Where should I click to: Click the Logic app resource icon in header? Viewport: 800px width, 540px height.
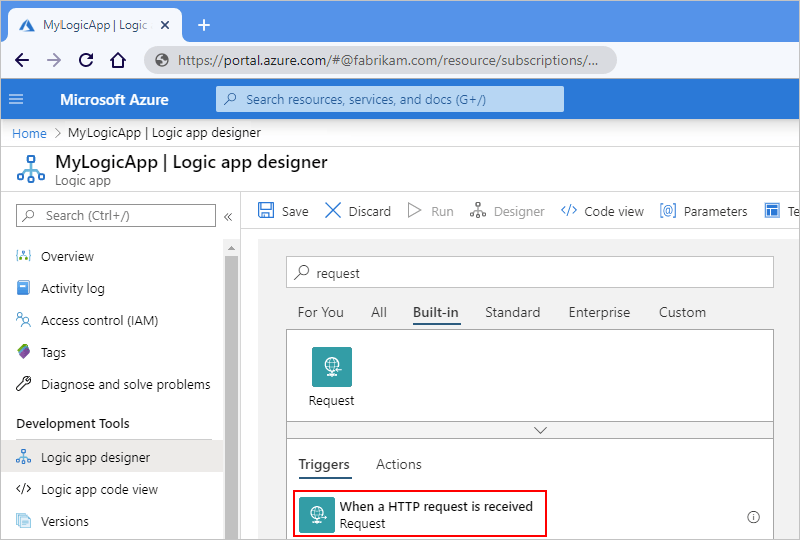[x=31, y=169]
